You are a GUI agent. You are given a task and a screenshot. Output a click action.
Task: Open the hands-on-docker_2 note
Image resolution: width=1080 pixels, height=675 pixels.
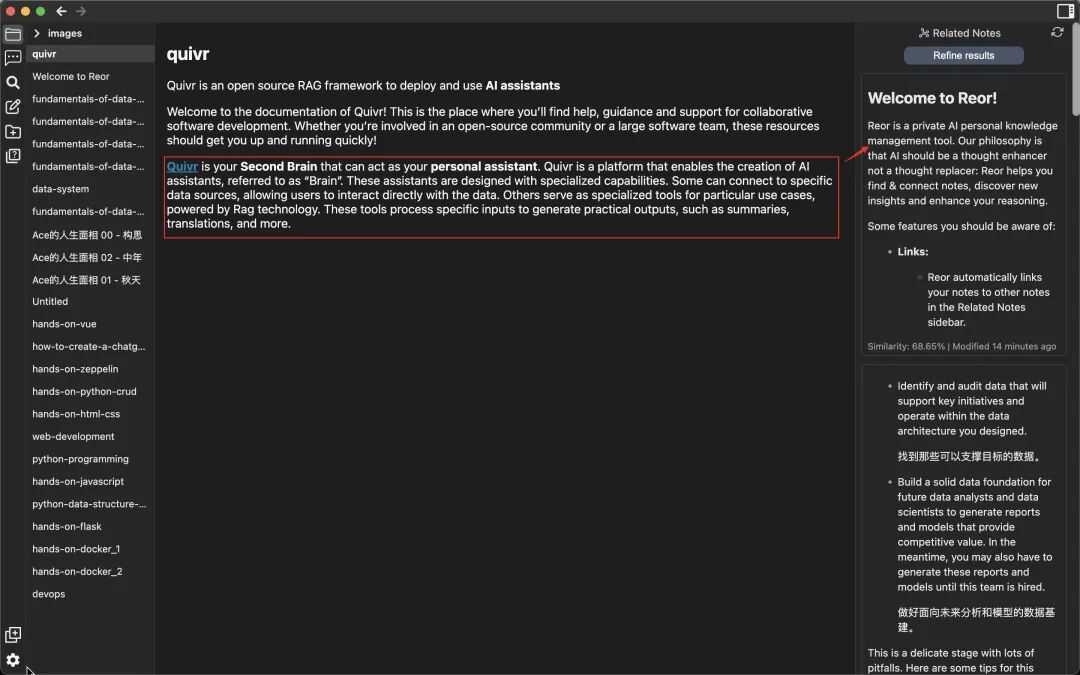90,572
